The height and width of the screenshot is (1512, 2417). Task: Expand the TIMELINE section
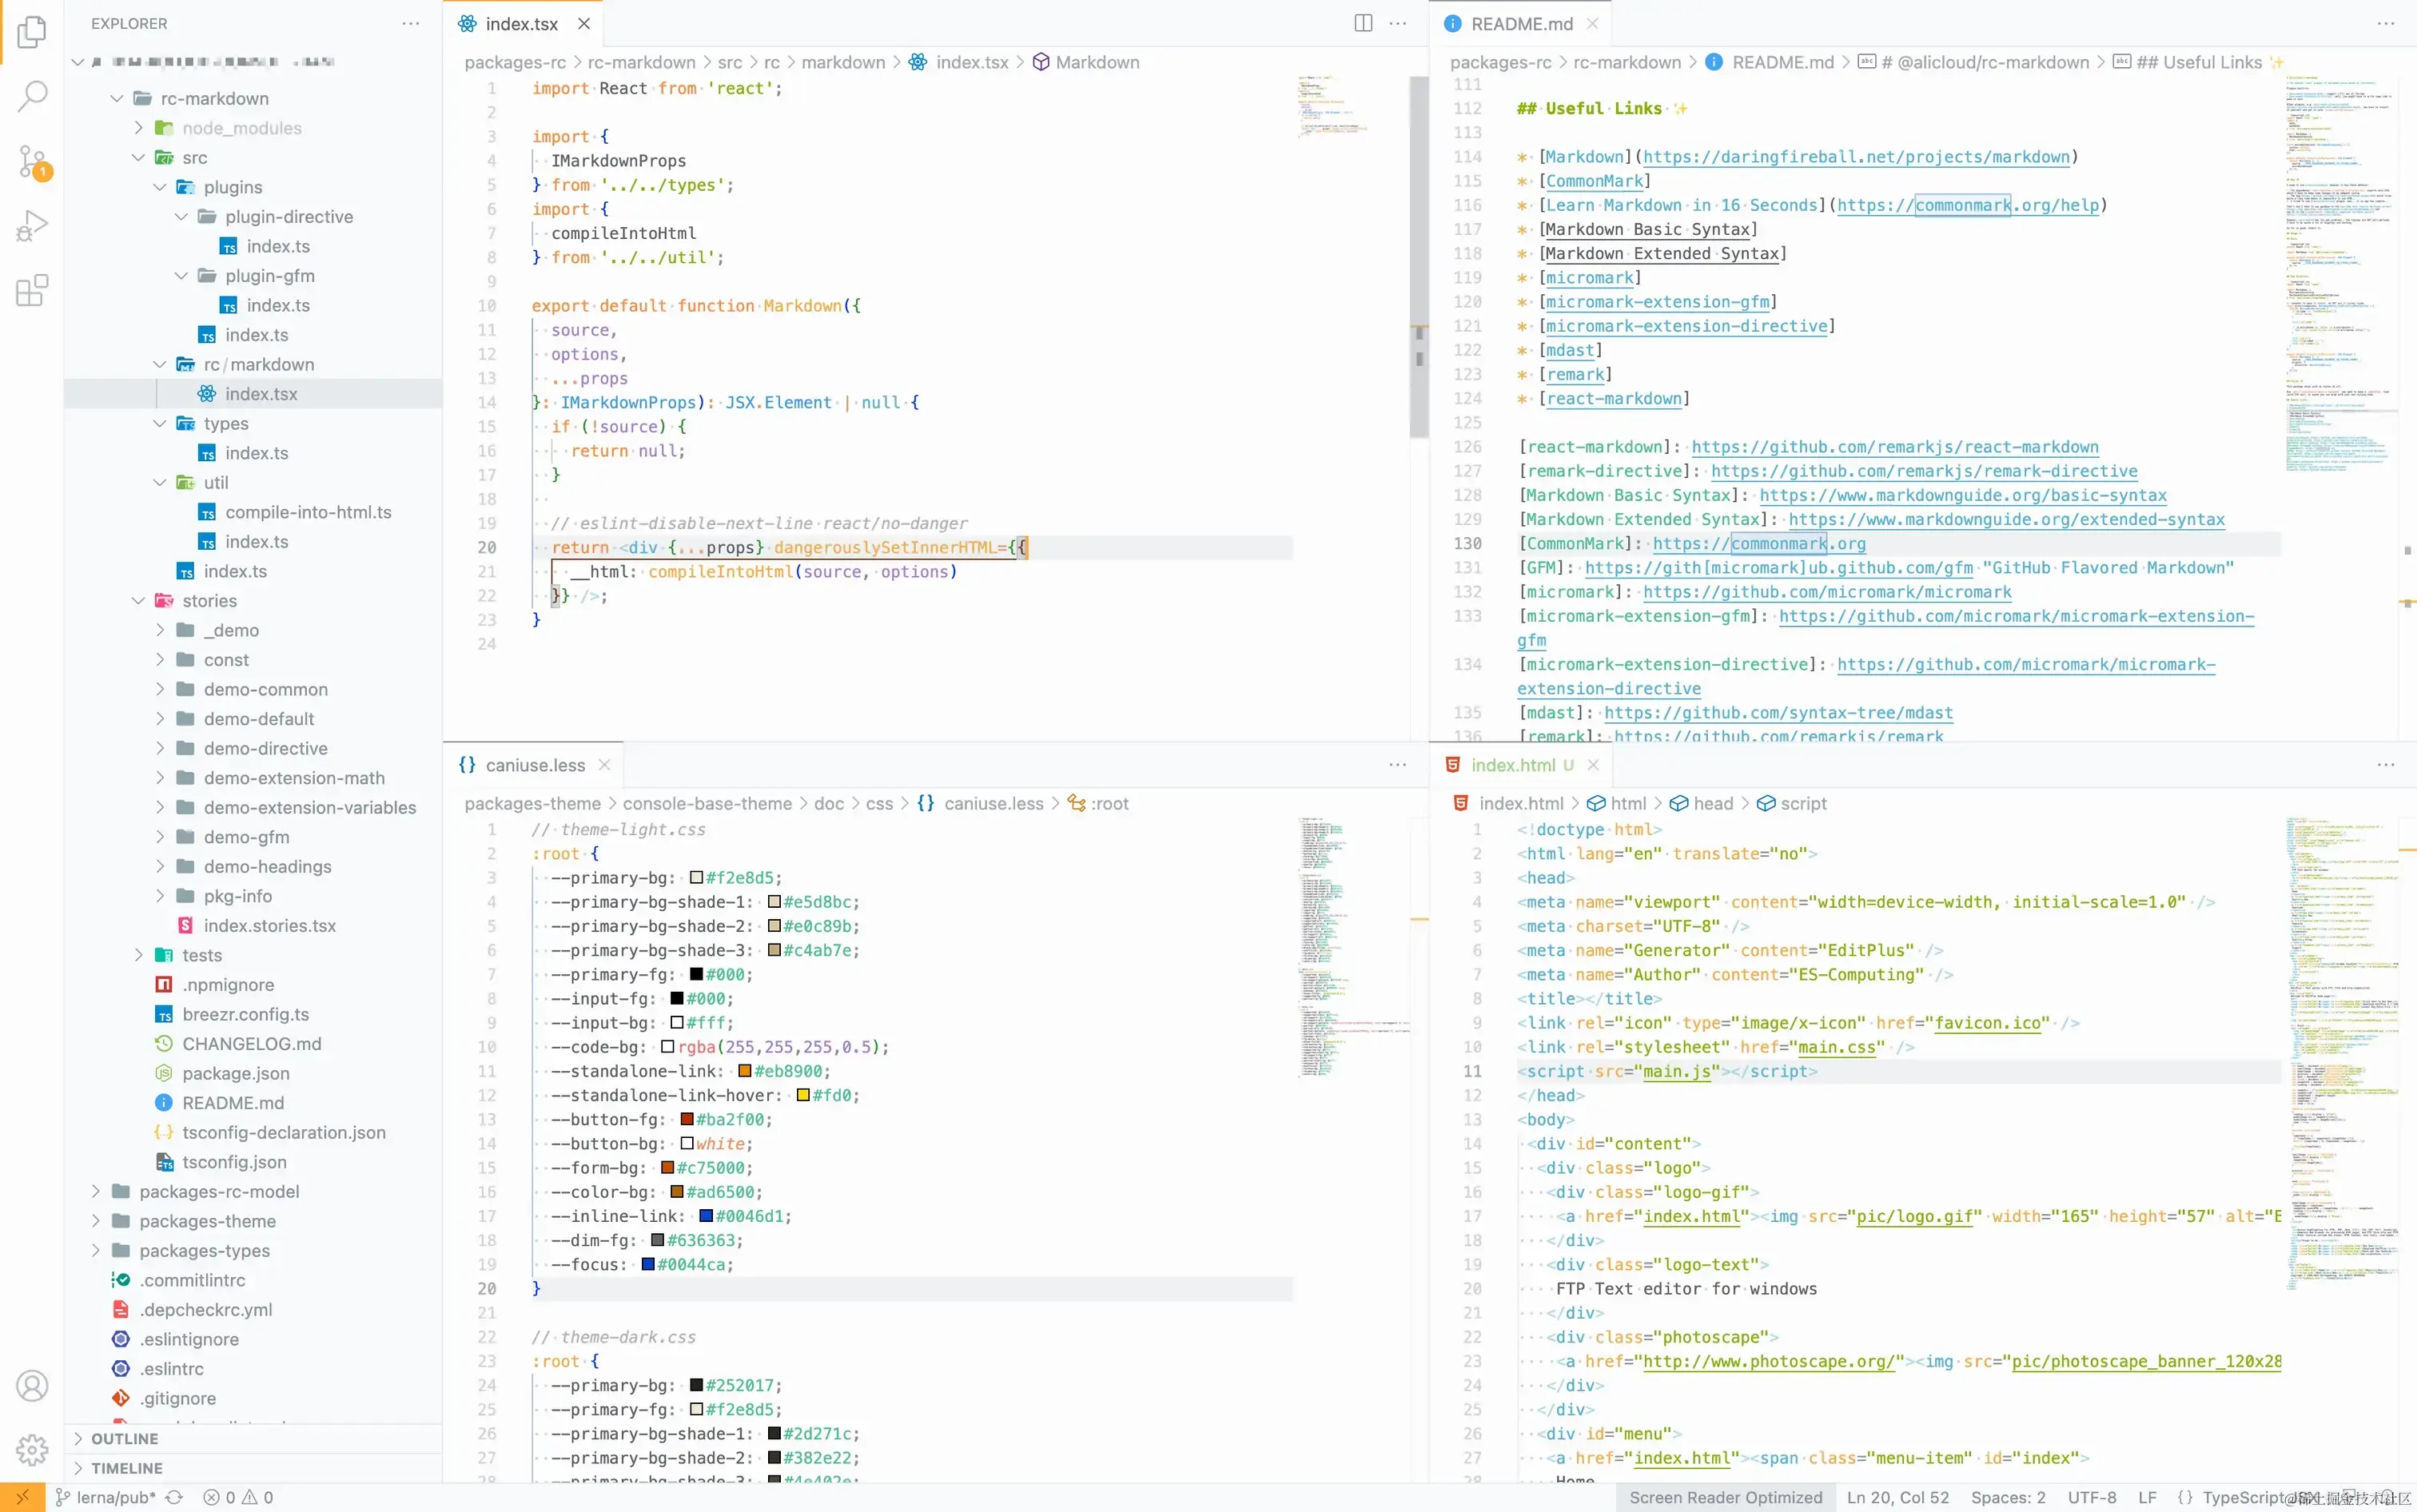(126, 1467)
